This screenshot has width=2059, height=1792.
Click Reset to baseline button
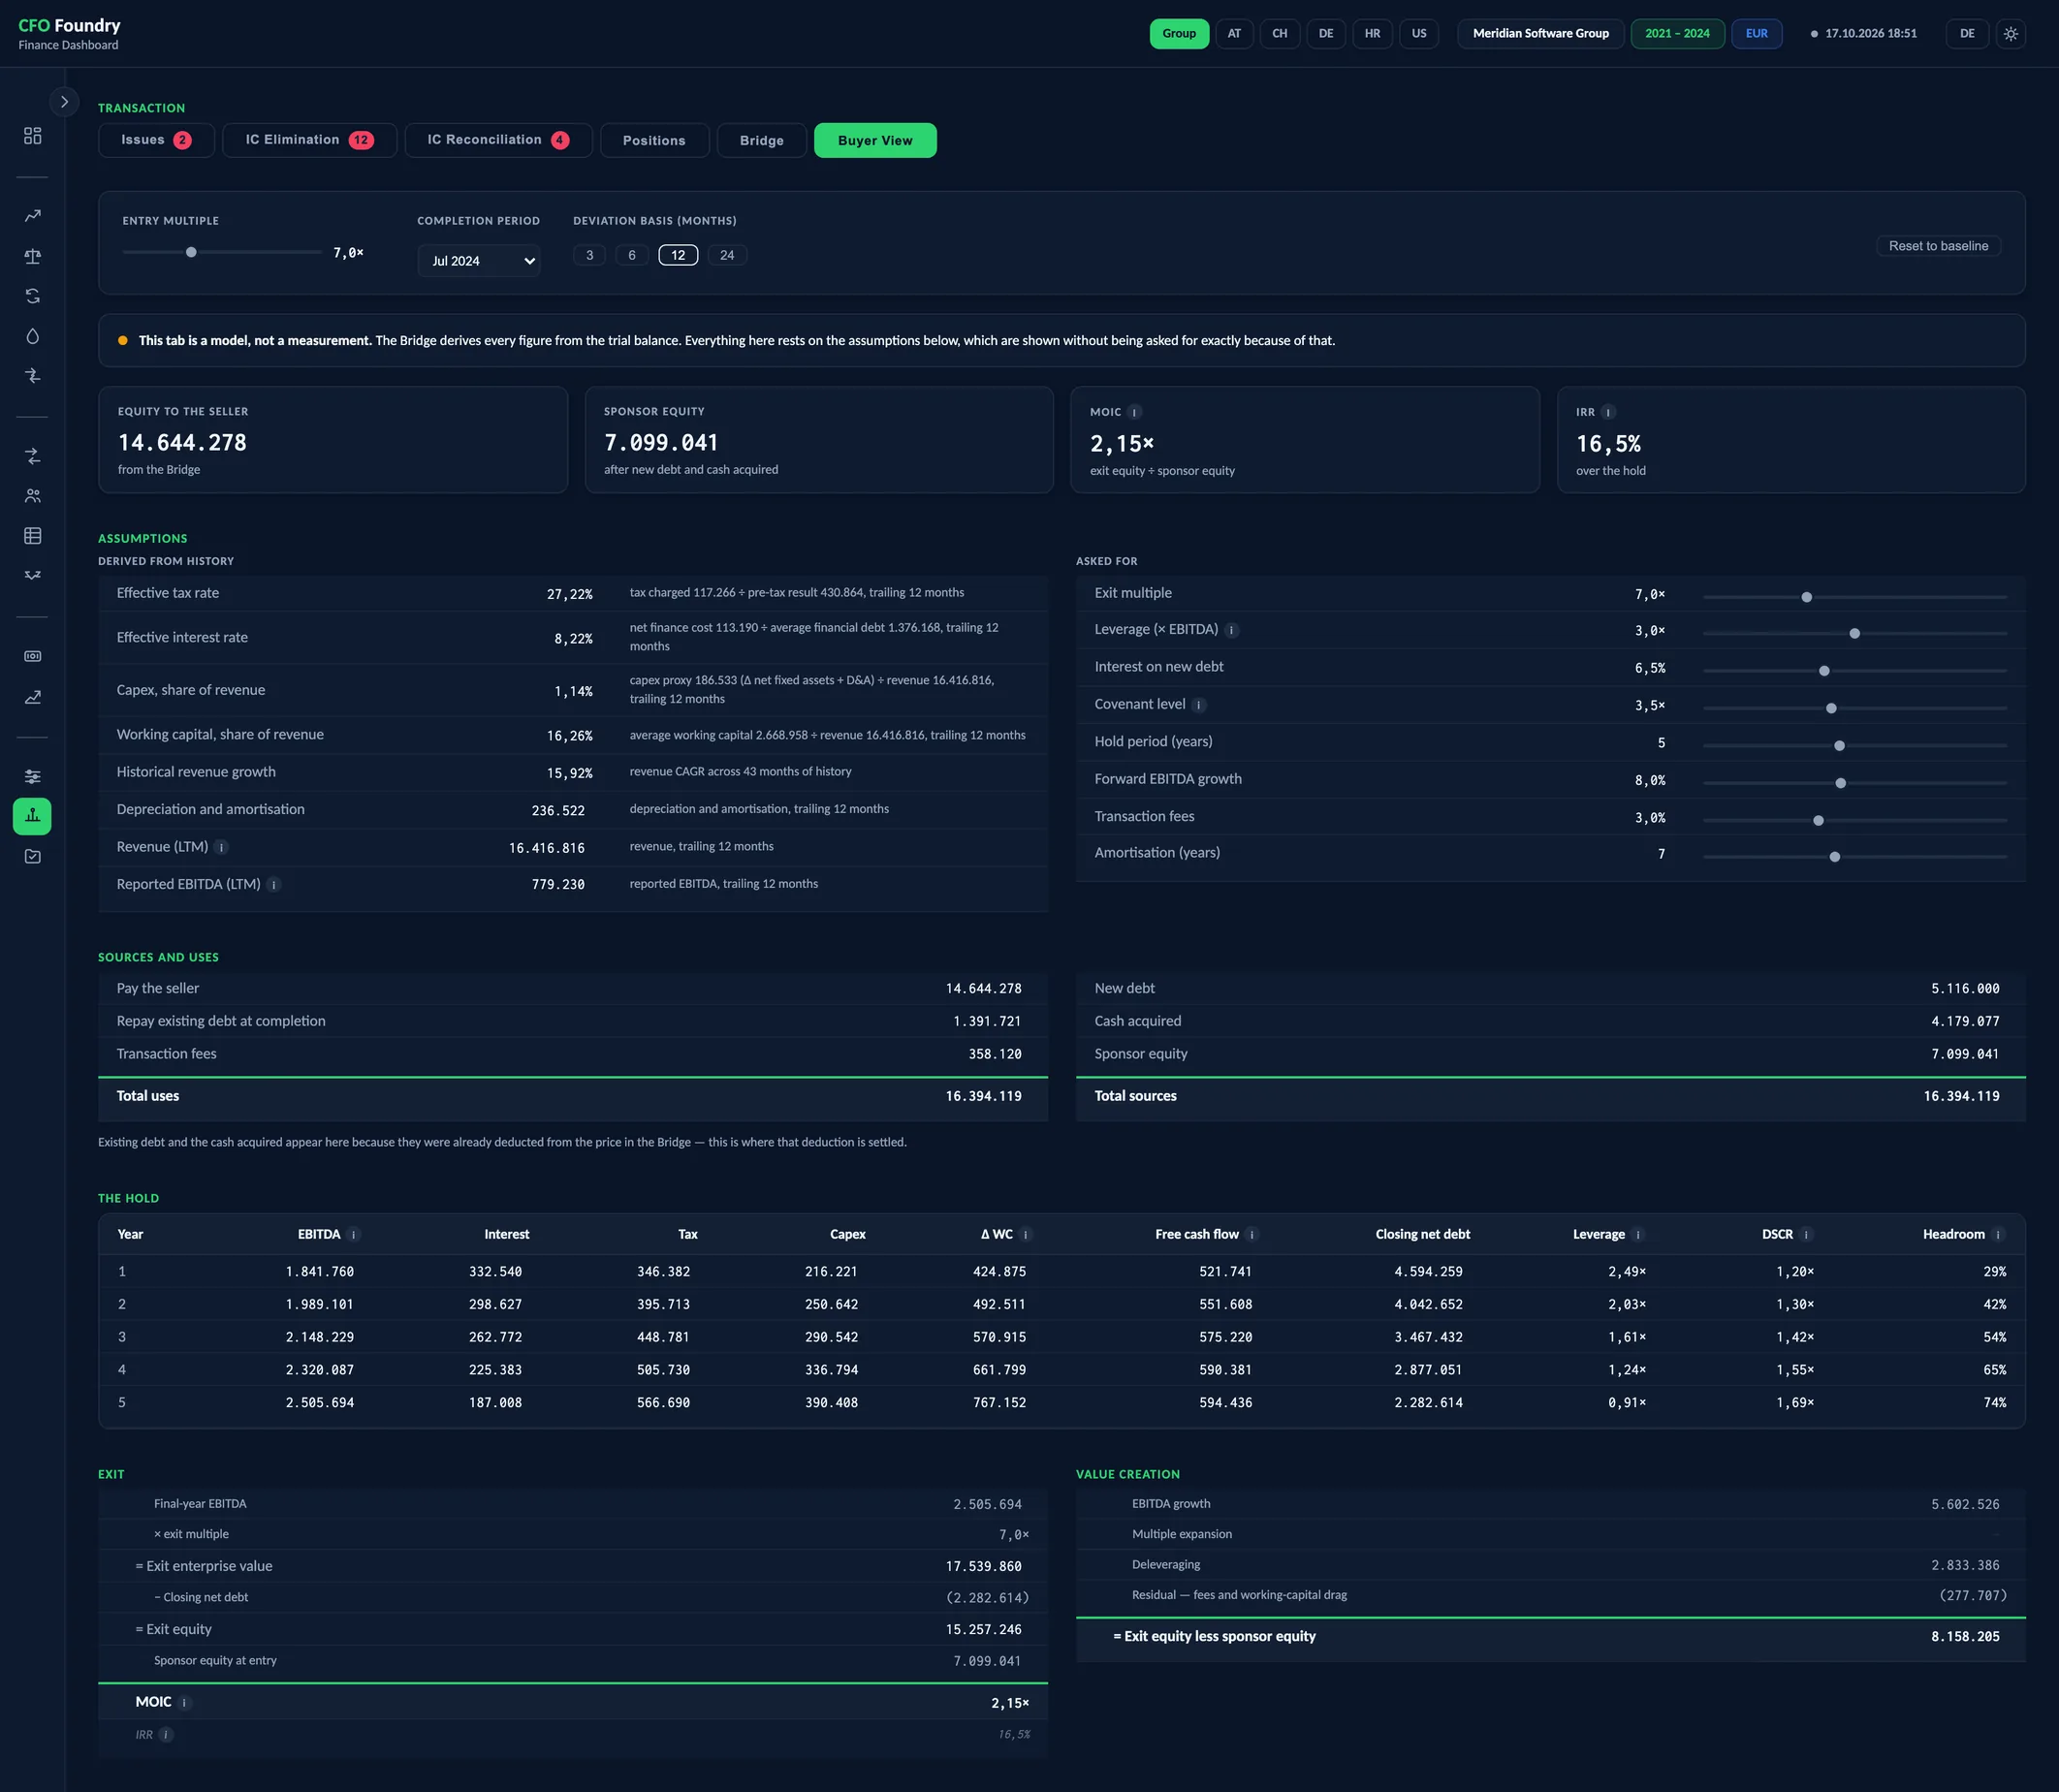point(1938,246)
